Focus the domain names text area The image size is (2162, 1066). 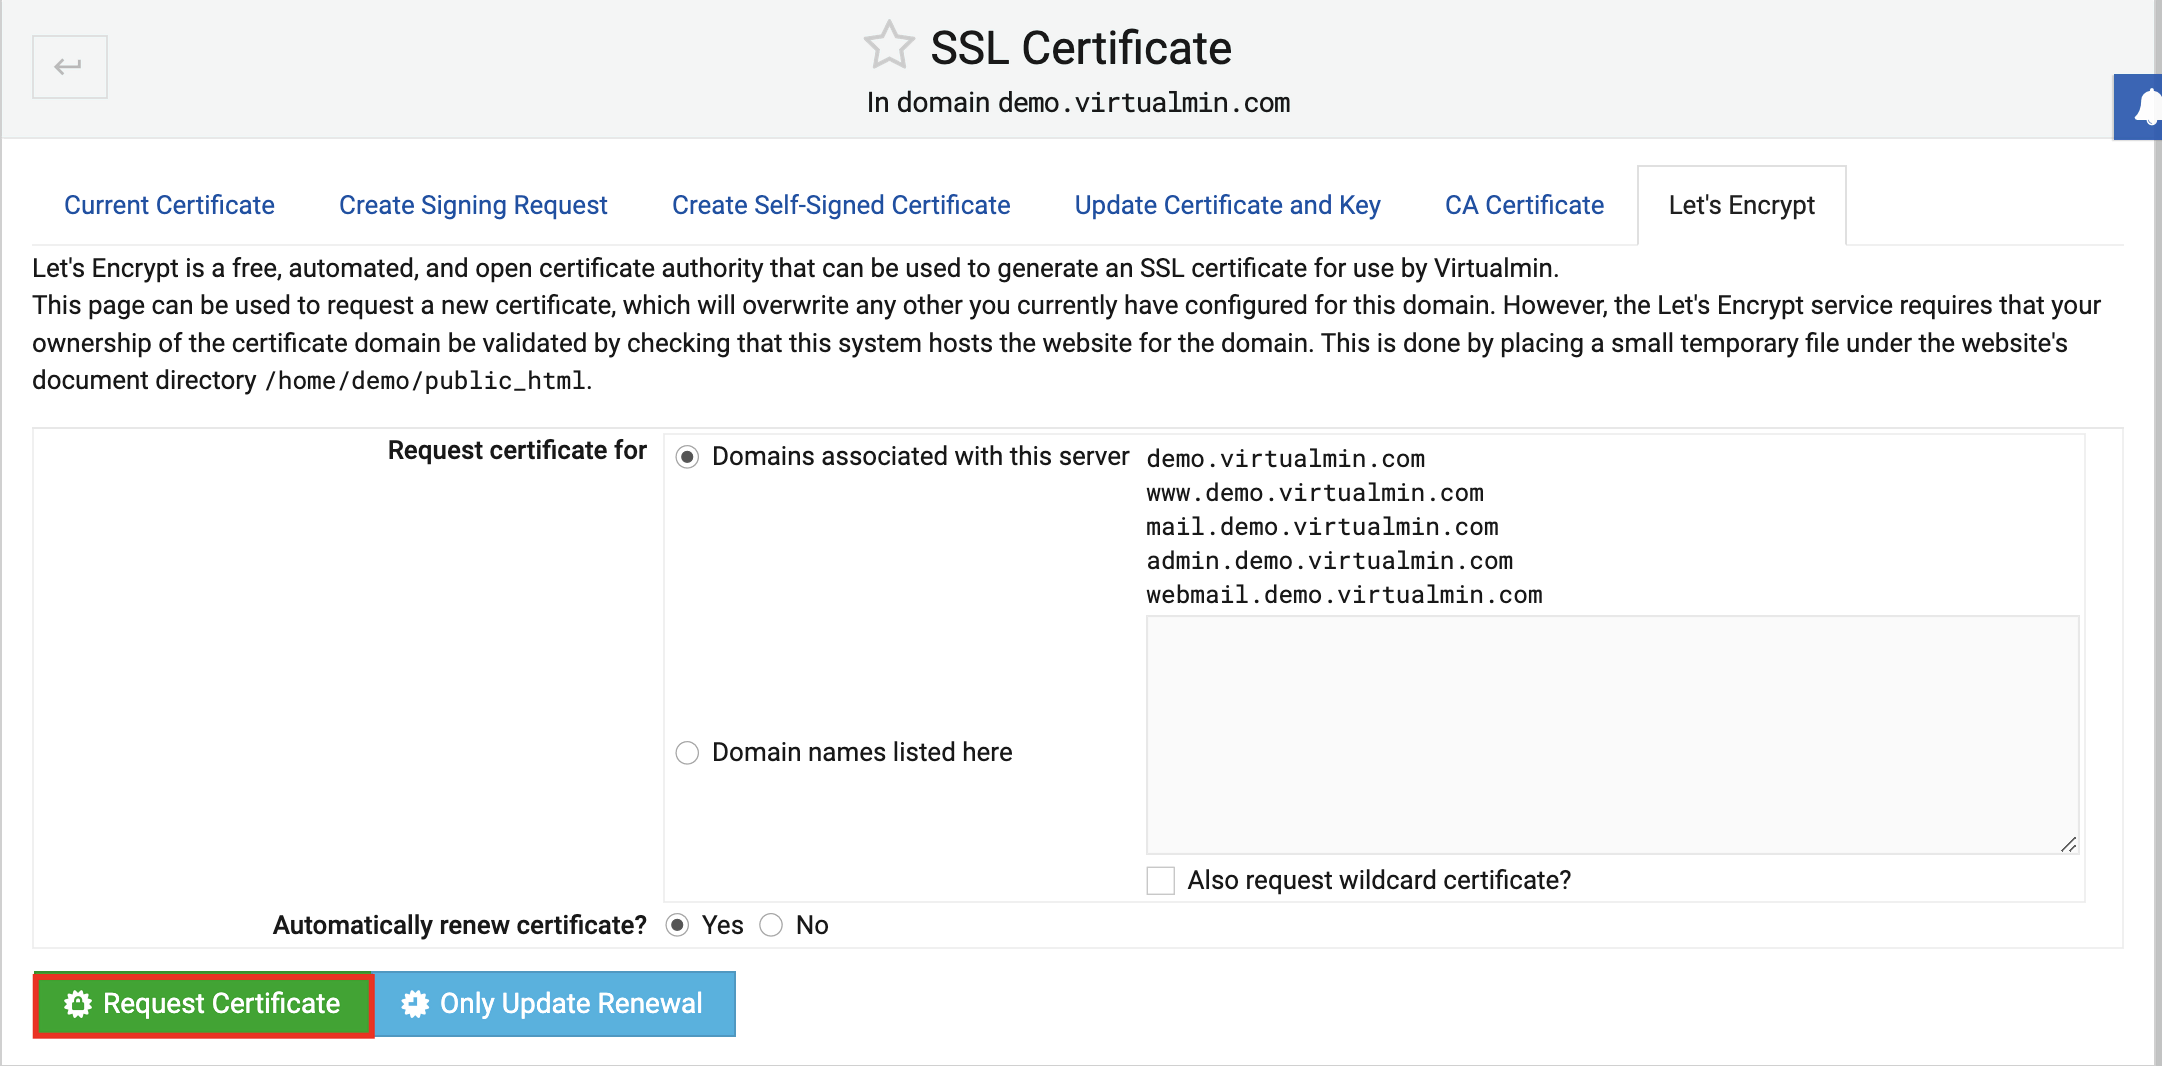(x=1612, y=735)
